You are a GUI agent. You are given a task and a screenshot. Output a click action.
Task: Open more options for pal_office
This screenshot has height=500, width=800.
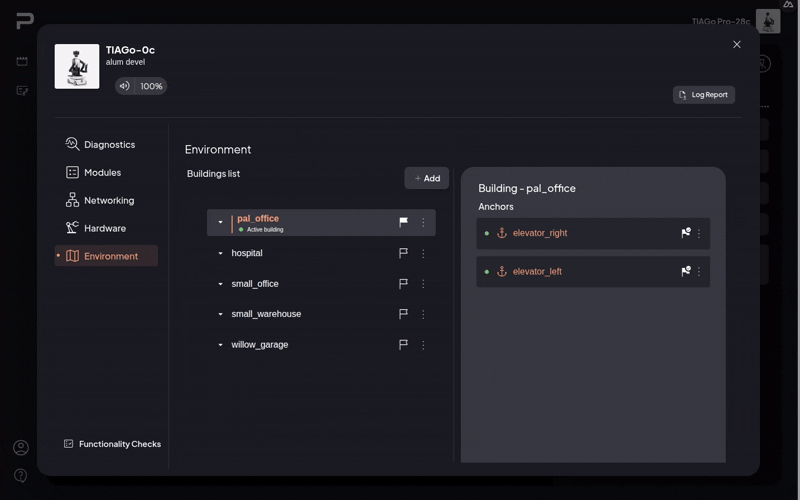point(423,222)
